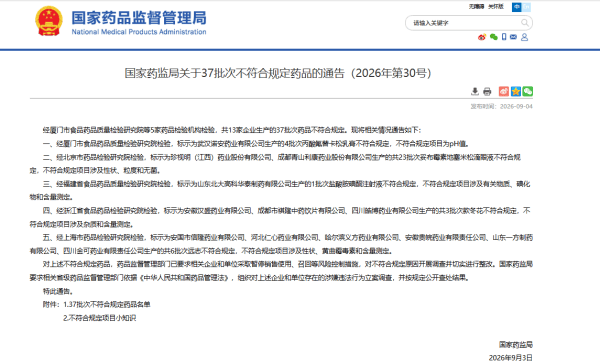Open the 国家药品监督管理局 site title

pos(139,18)
